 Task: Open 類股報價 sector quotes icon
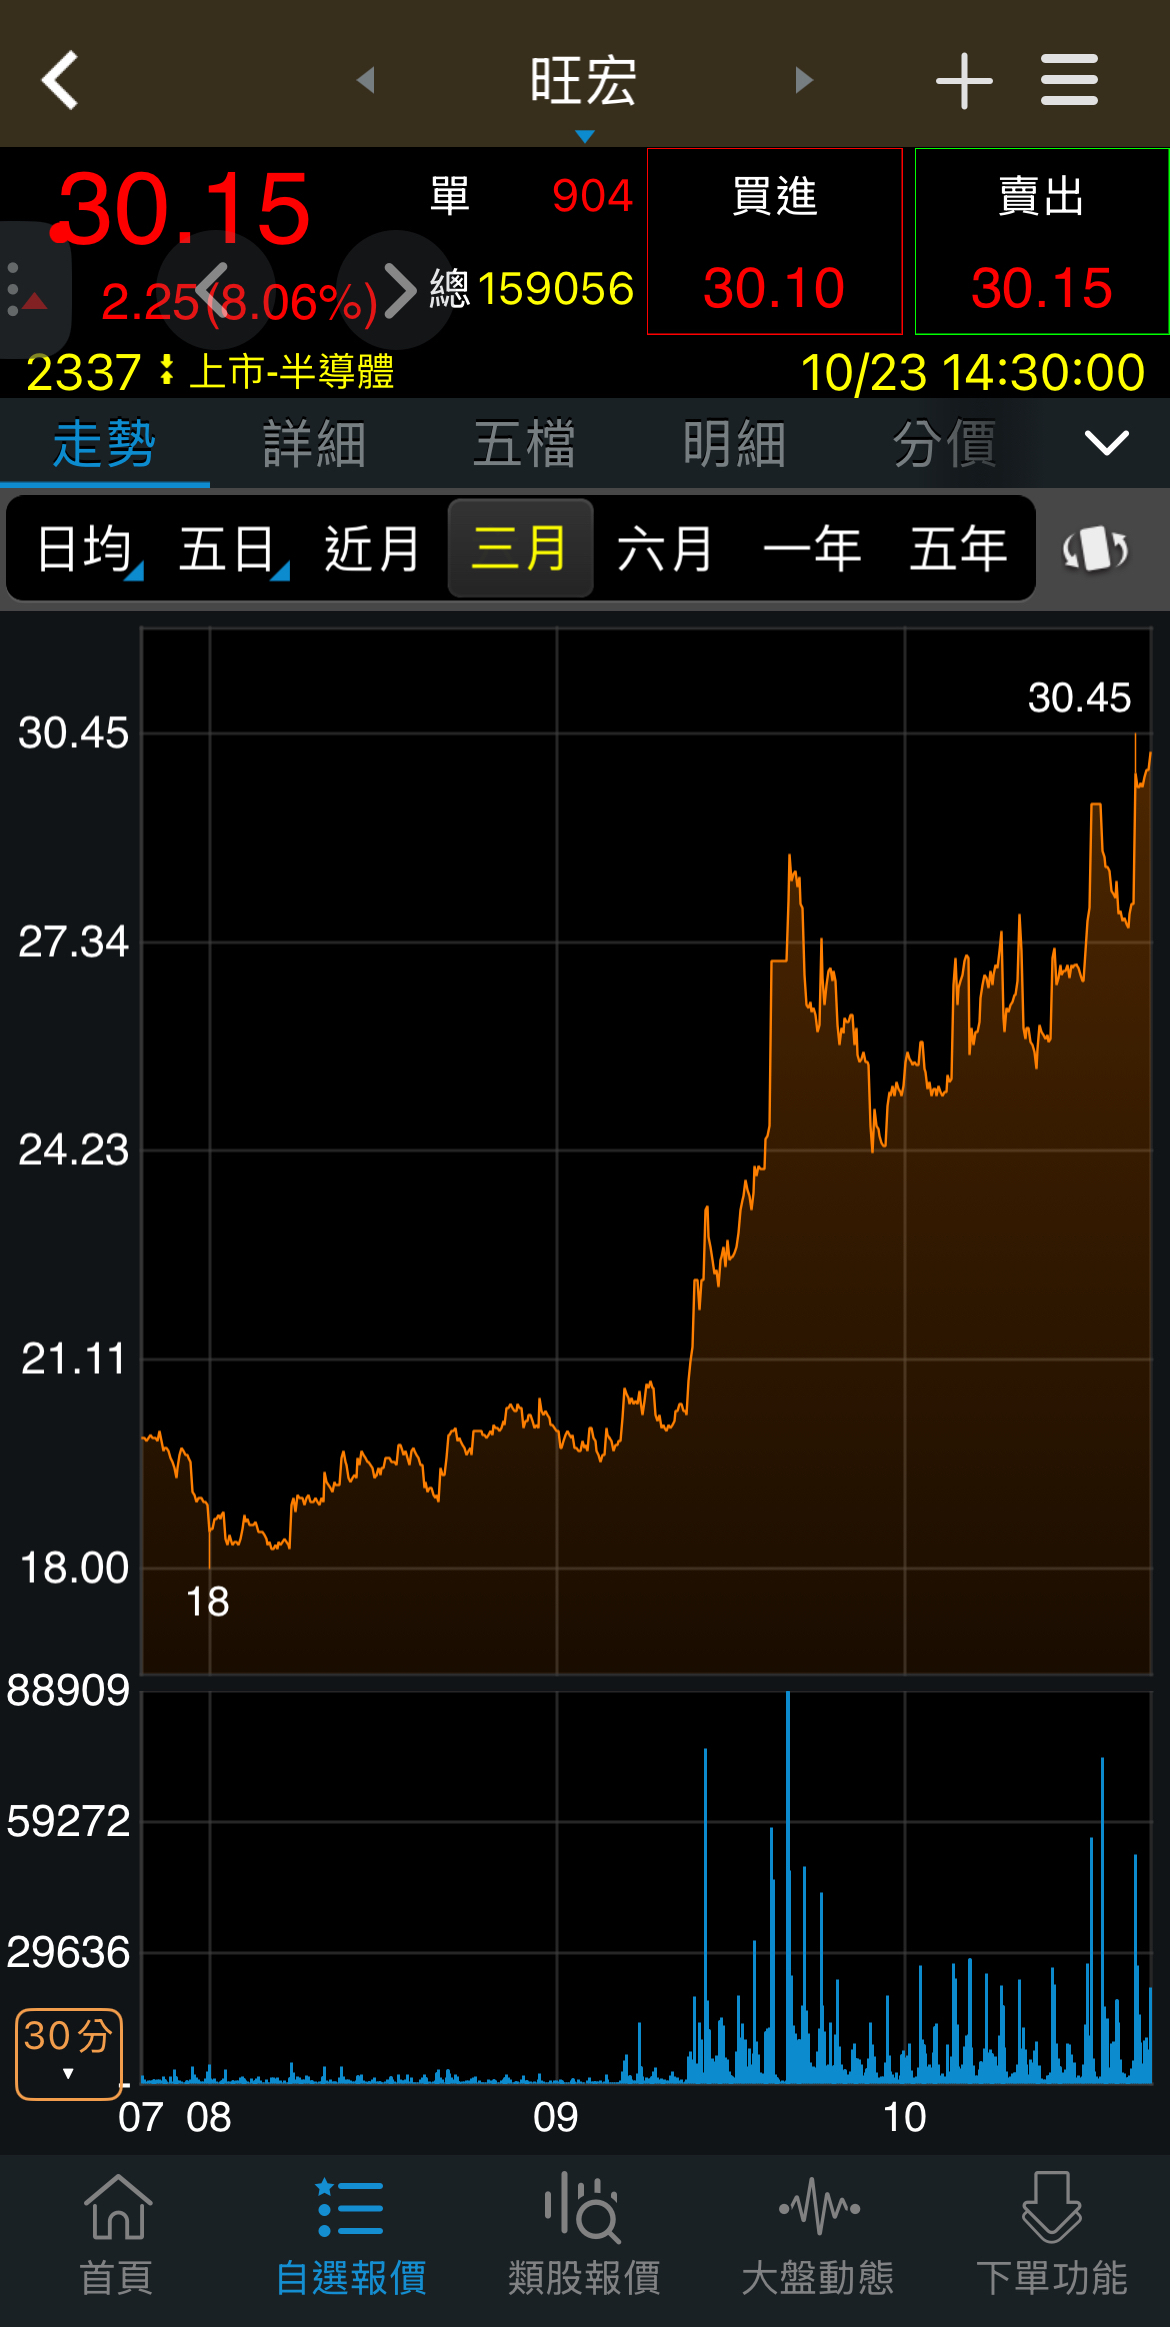[x=585, y=2236]
